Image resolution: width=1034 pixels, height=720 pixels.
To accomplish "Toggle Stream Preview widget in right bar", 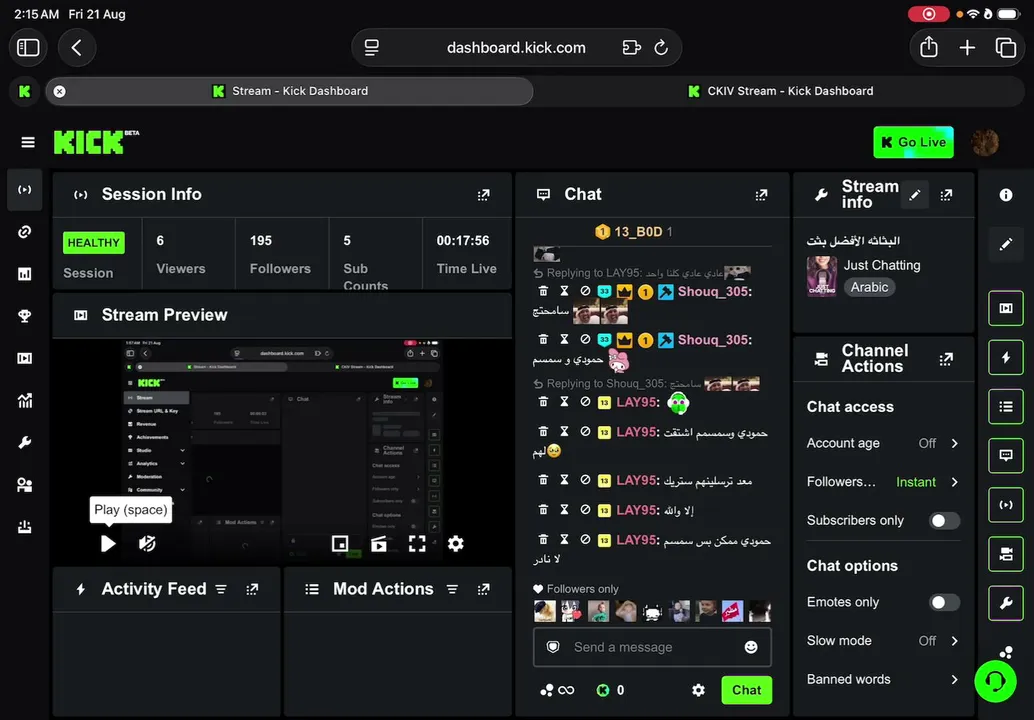I will (1006, 308).
